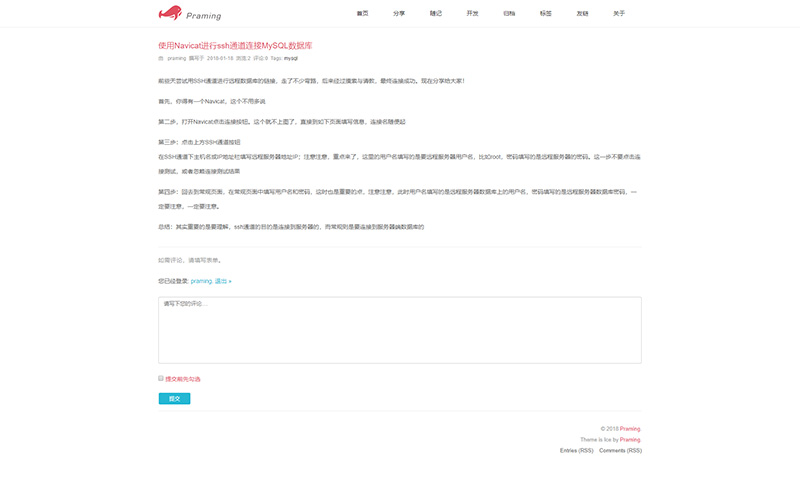Open the Navicat ssh MySQL post title
The image size is (800, 477).
[x=235, y=45]
